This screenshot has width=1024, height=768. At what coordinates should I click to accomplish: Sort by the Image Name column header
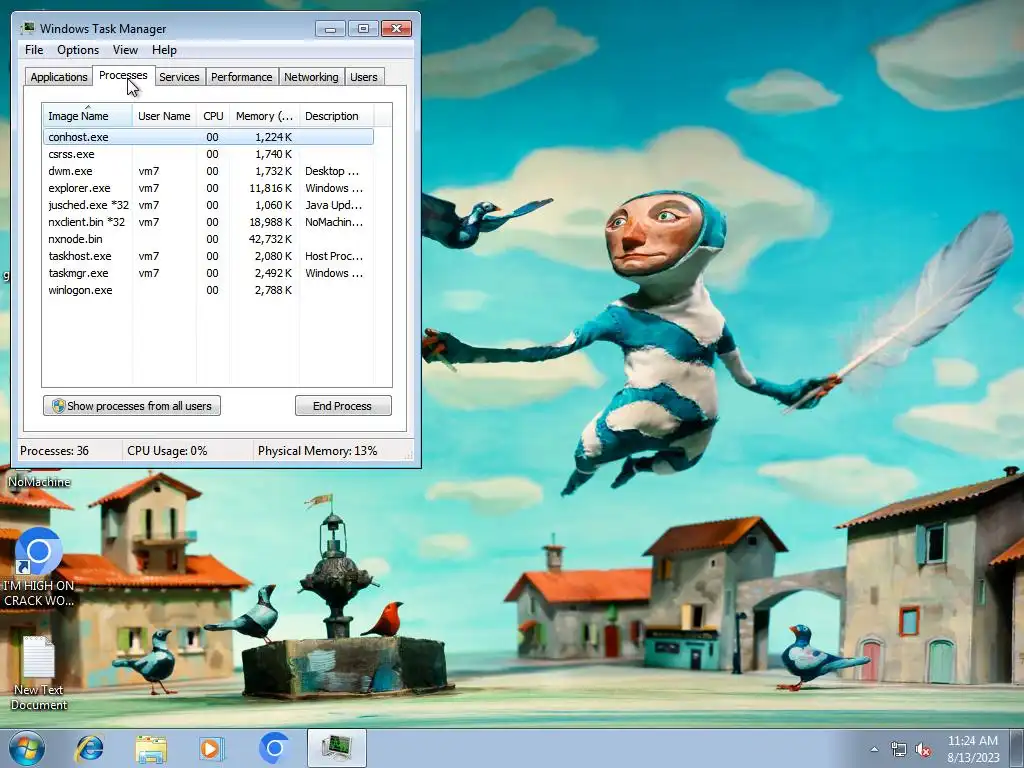pyautogui.click(x=88, y=116)
